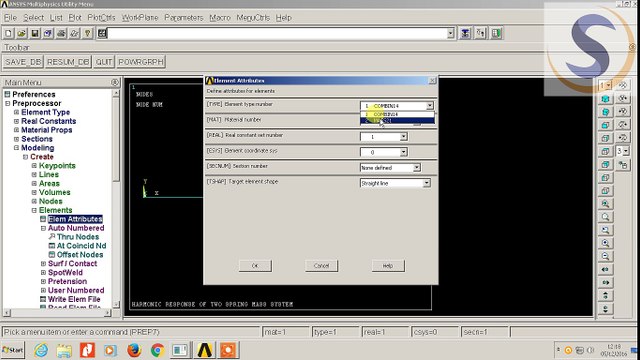The height and width of the screenshot is (360, 640).
Task: Open the Element coordinate sys dropdown
Action: click(x=404, y=152)
